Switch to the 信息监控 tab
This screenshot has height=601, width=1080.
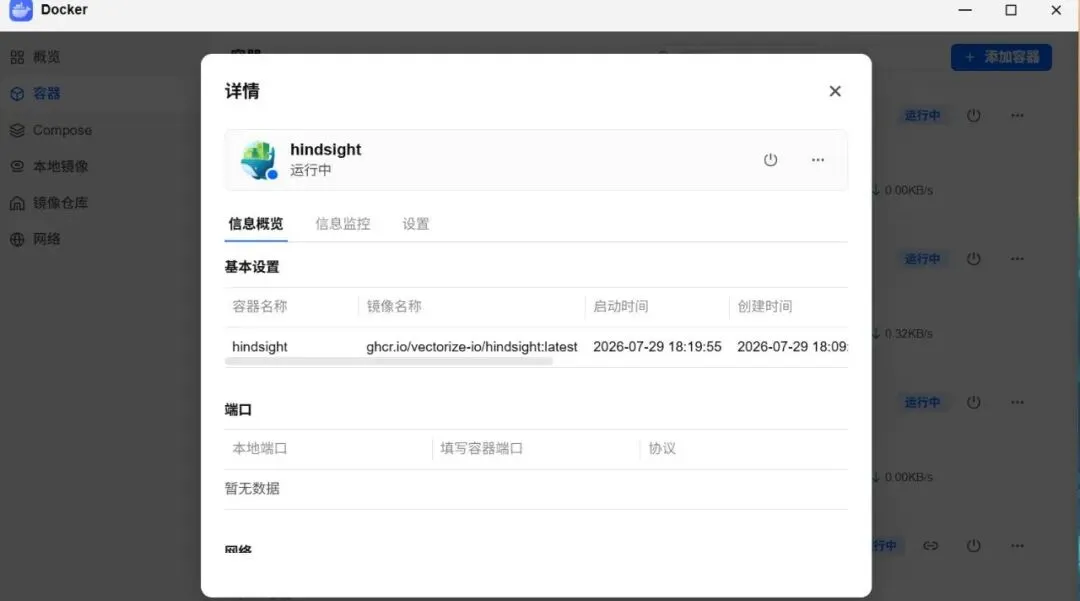click(342, 224)
